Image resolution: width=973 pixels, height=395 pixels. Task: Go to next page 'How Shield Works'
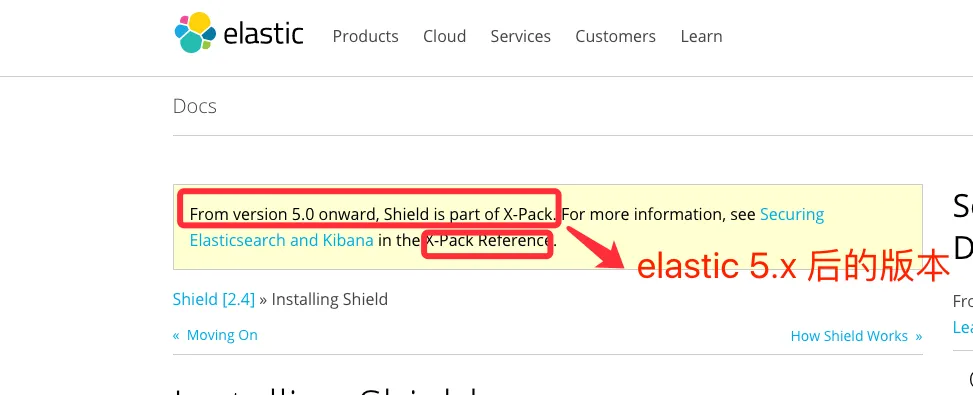tap(849, 336)
